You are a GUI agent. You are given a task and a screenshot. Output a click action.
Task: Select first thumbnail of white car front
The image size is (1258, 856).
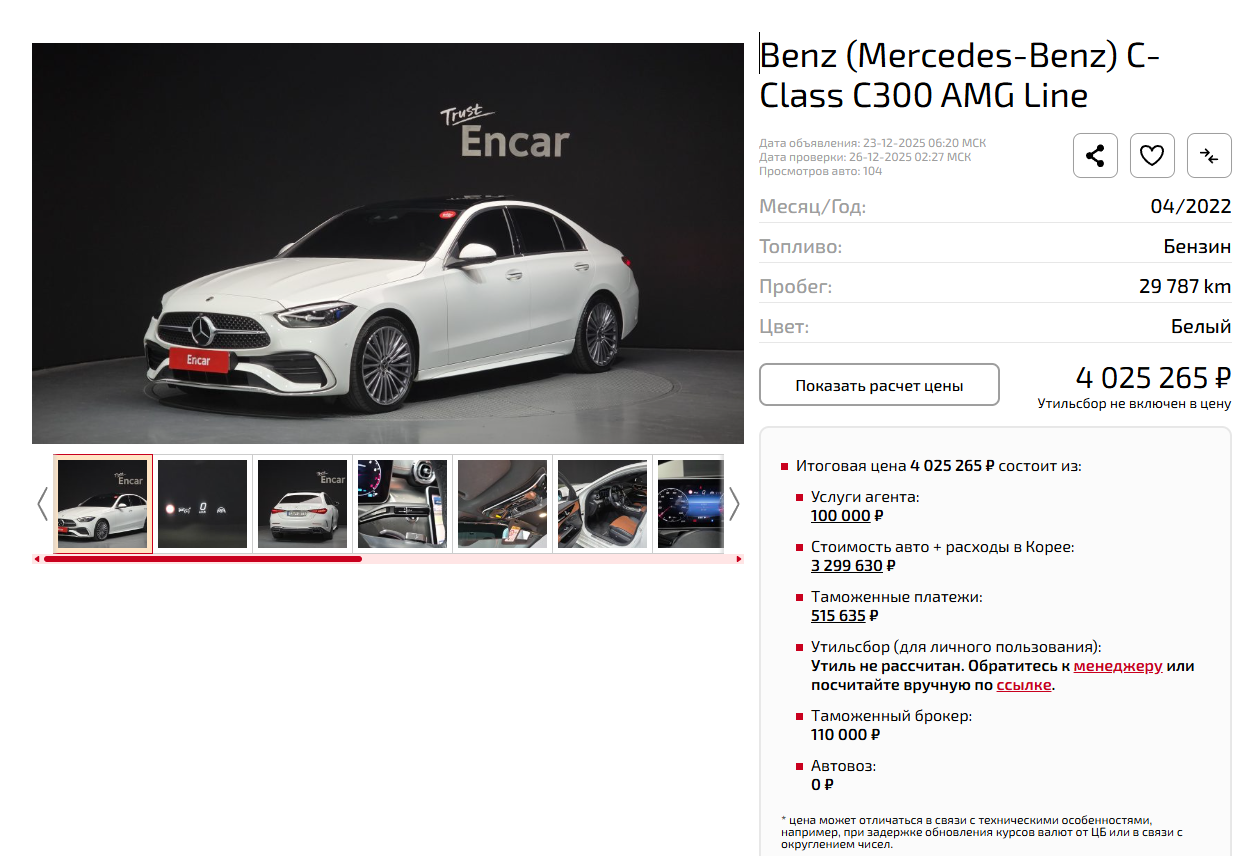[103, 504]
